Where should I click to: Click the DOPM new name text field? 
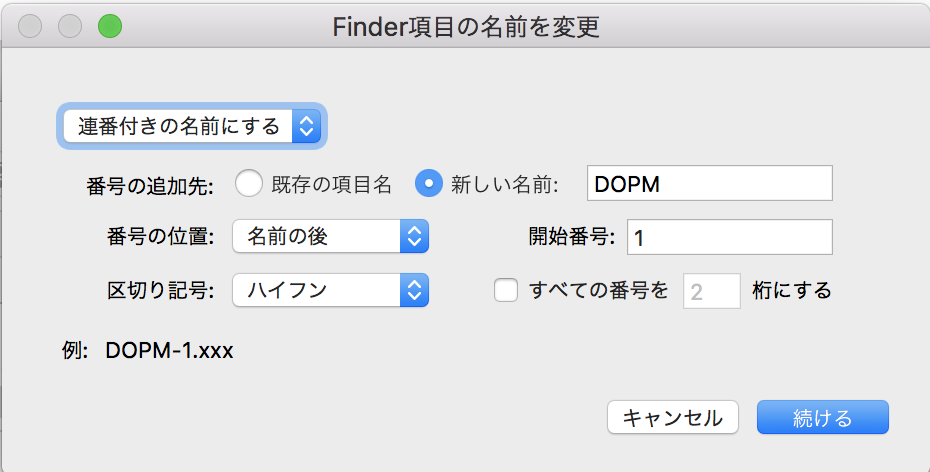(x=709, y=184)
